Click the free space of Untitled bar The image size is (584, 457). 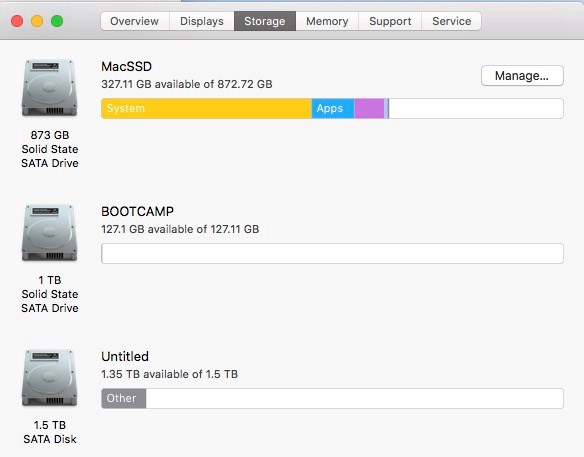[x=355, y=399]
